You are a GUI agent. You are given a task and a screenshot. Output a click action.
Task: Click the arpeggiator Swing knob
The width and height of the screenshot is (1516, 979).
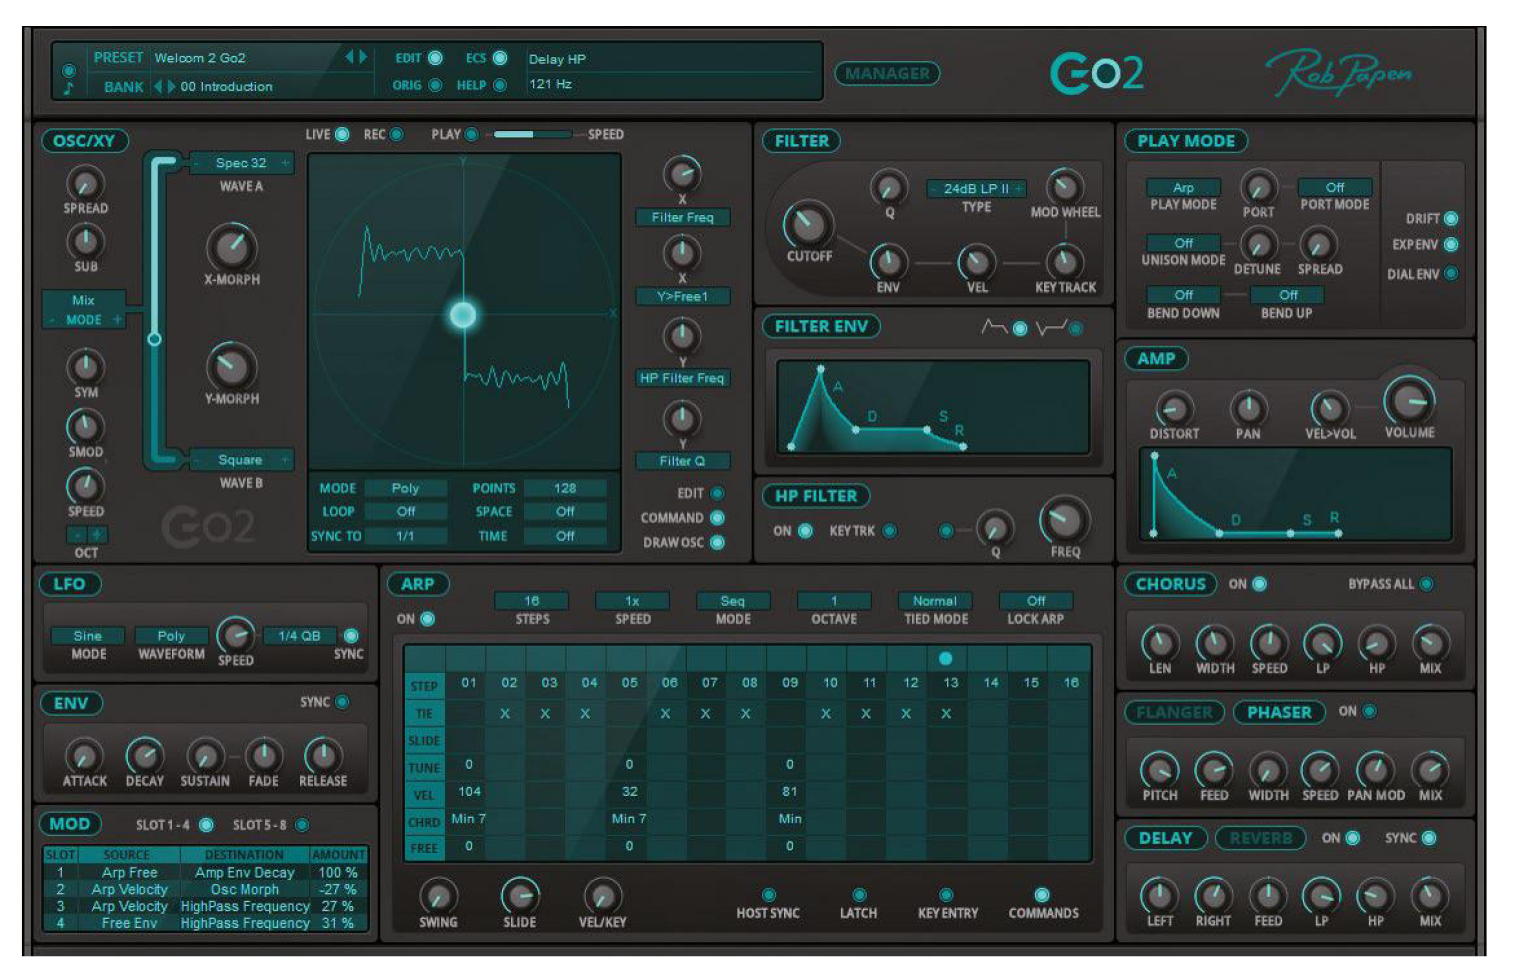[438, 895]
